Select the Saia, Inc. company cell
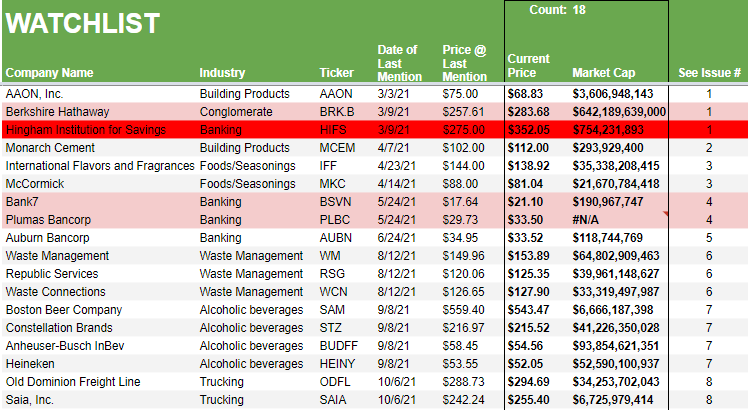The image size is (748, 410). (30, 399)
